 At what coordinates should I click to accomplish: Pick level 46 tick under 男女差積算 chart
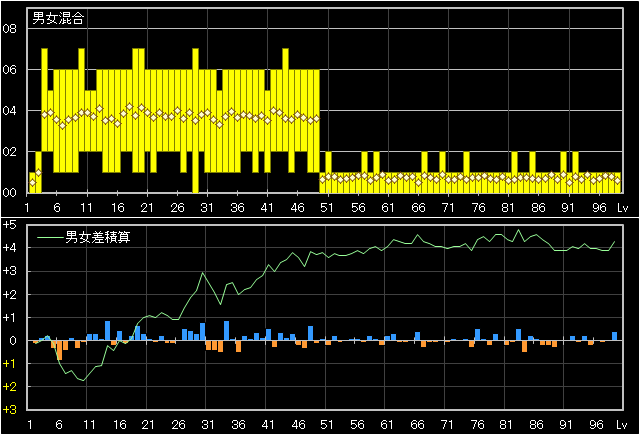point(298,425)
